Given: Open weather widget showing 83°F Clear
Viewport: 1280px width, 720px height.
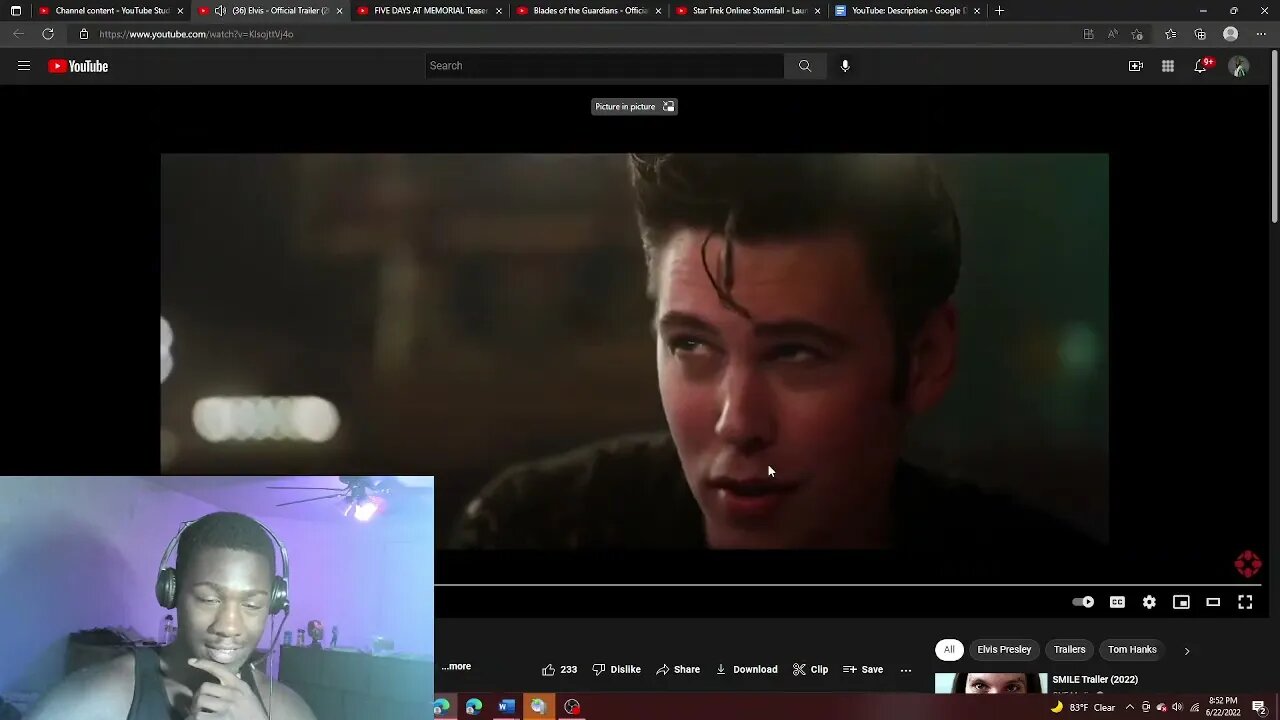Looking at the screenshot, I should click(x=1083, y=707).
